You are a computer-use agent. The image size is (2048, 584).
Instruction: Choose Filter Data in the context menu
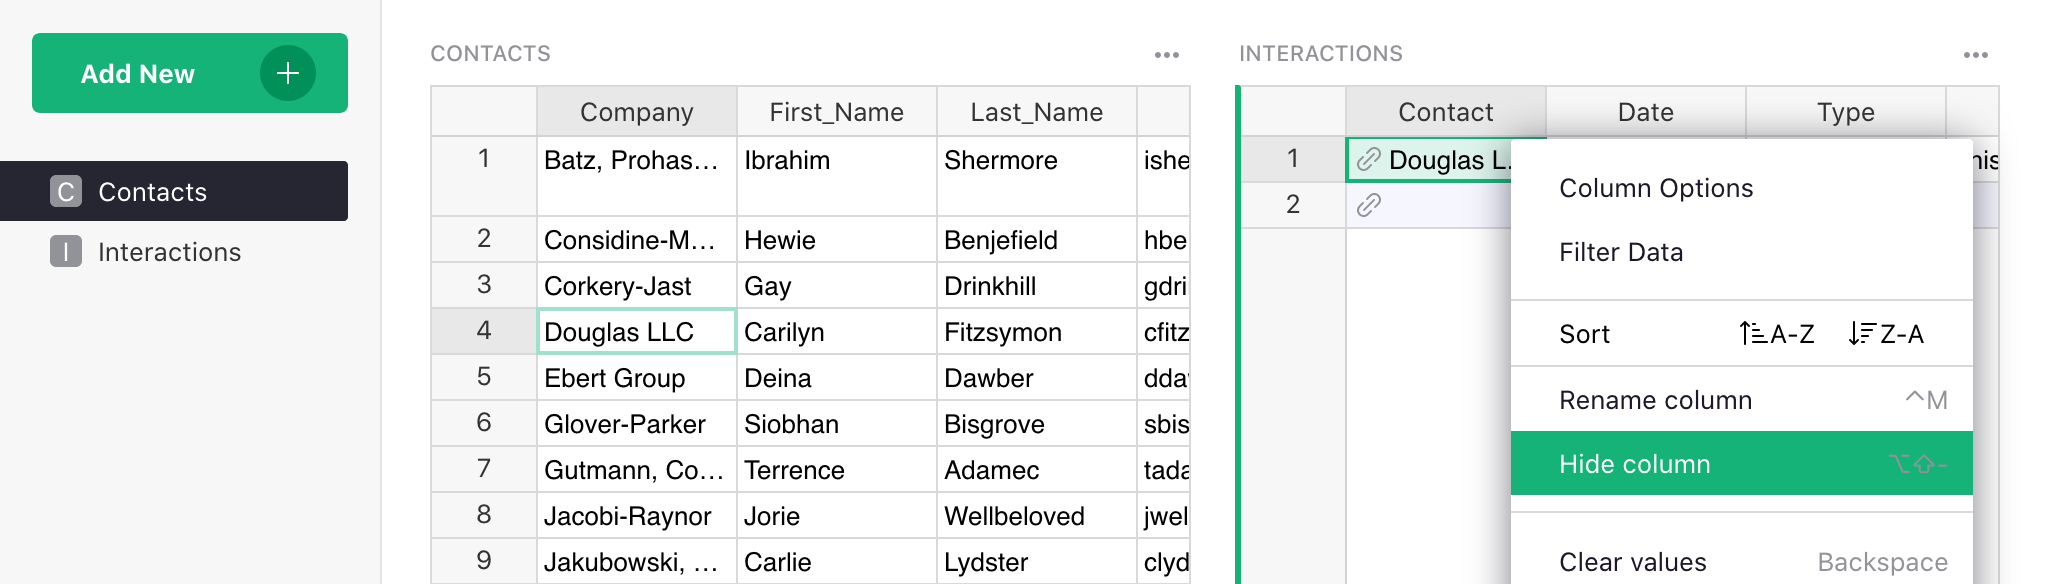1621,252
